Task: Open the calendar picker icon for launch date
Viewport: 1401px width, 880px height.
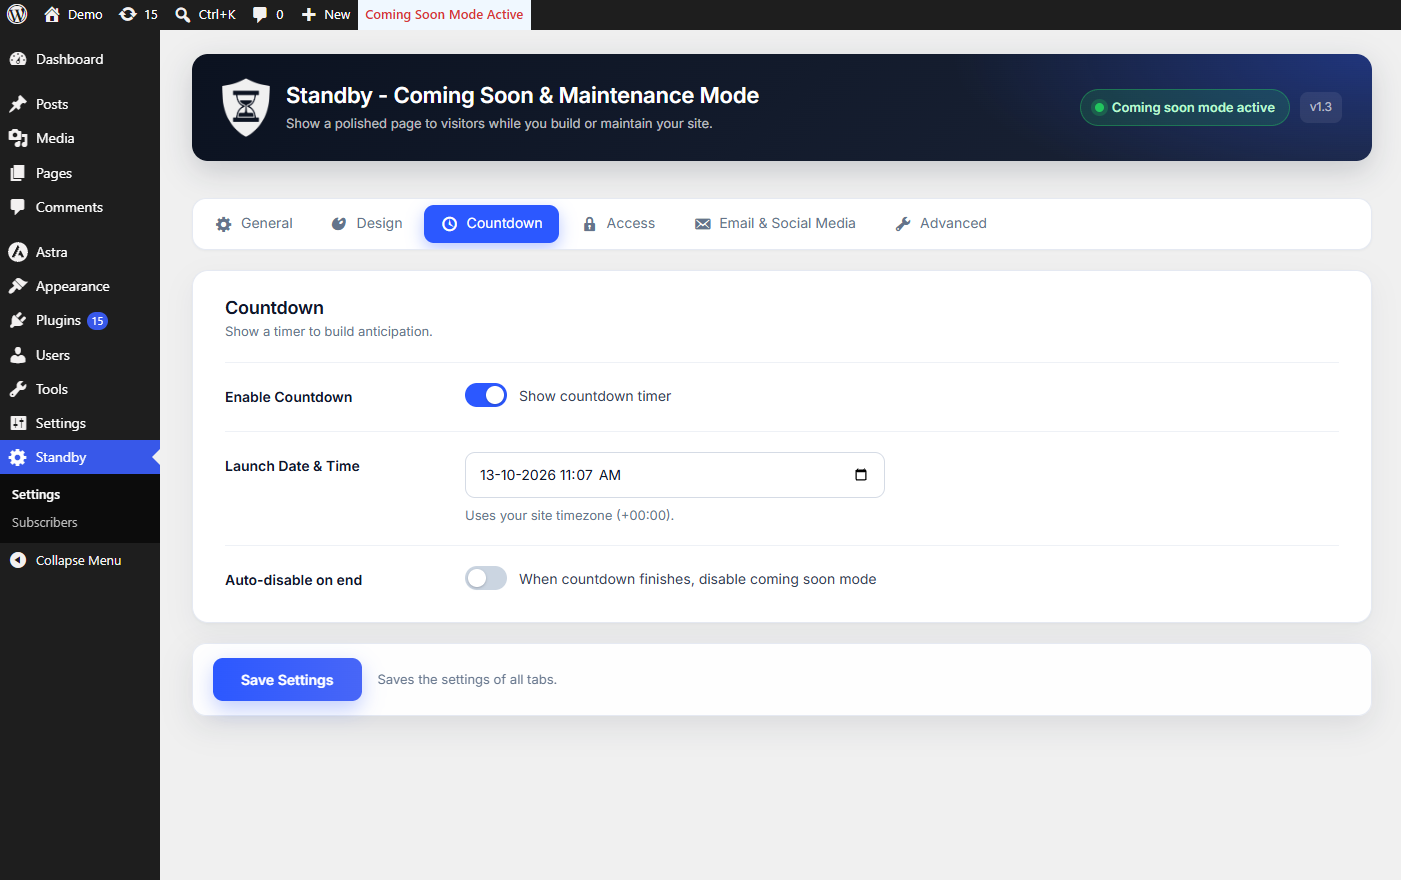Action: tap(861, 475)
